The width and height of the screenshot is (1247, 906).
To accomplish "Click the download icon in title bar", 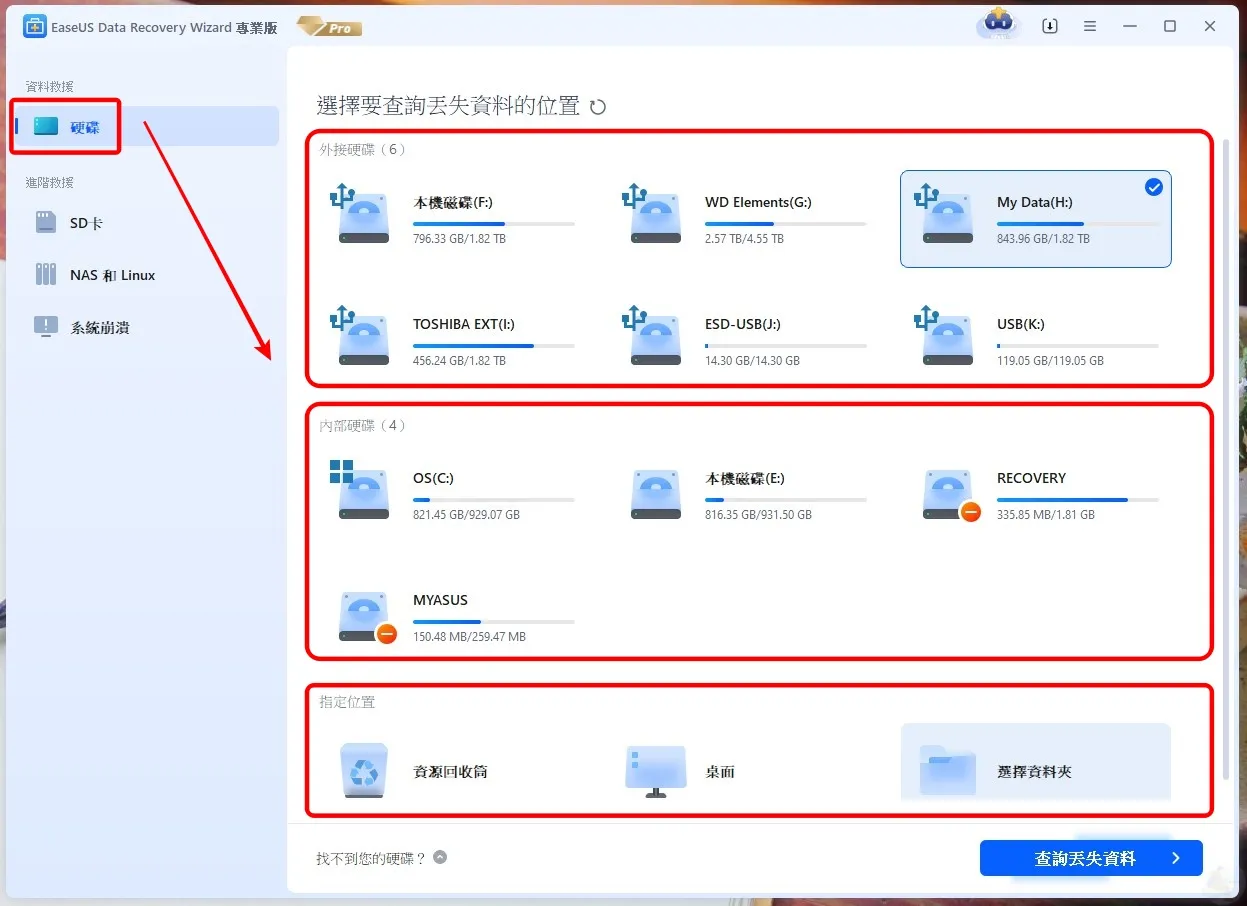I will pos(1050,27).
